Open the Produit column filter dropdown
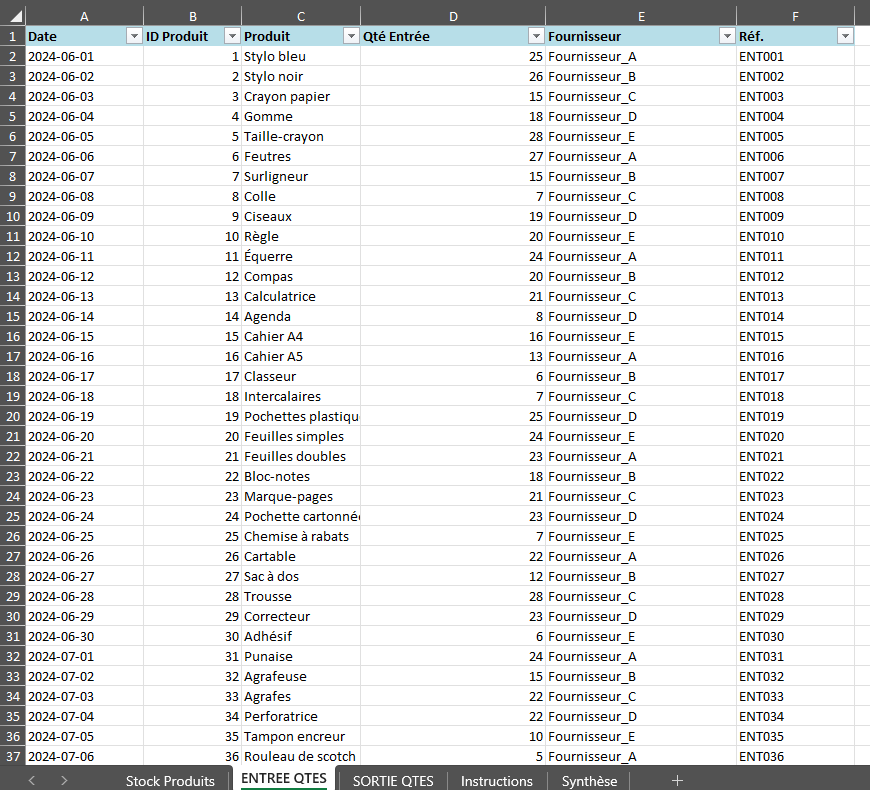Image resolution: width=870 pixels, height=790 pixels. tap(351, 37)
